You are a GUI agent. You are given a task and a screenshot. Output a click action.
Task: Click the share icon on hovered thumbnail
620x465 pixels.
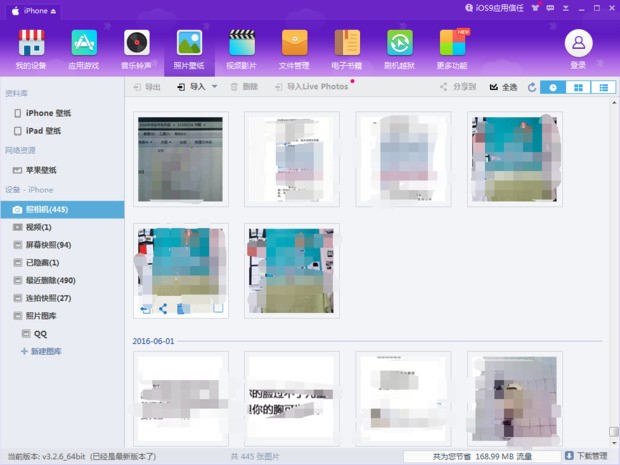(x=163, y=309)
